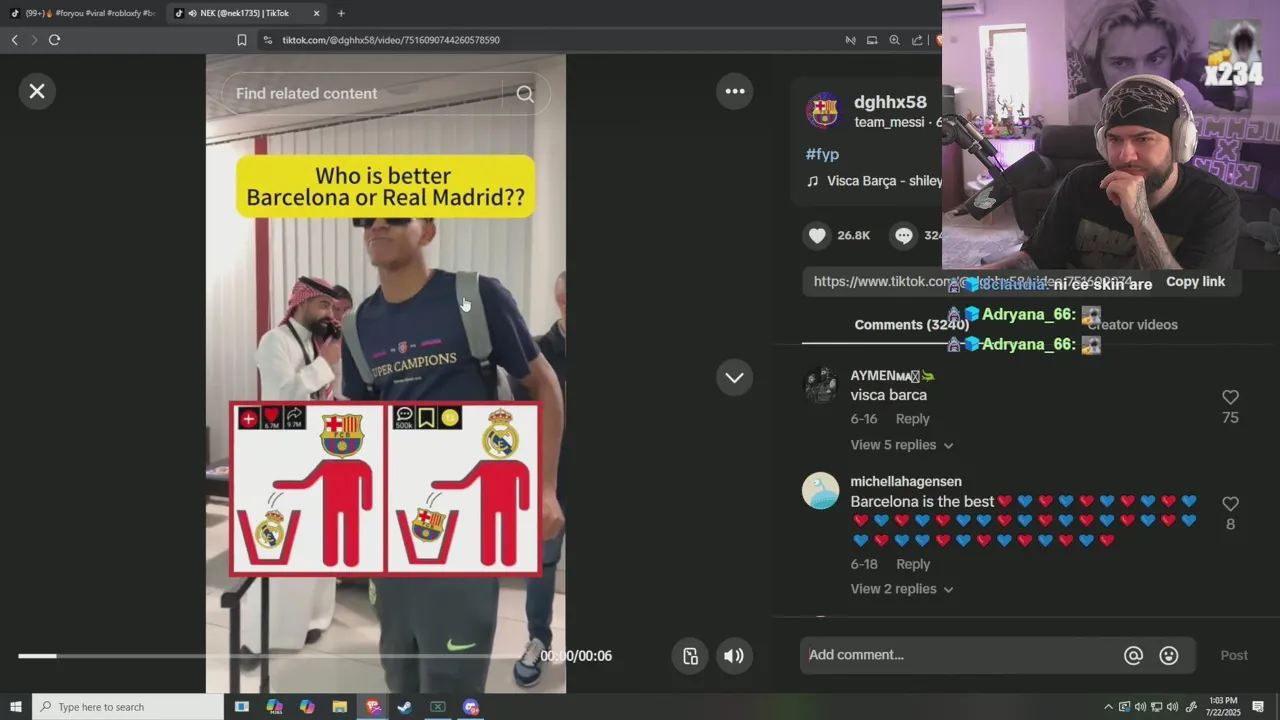Image resolution: width=1280 pixels, height=720 pixels.
Task: Open site info icon left of URL
Action: [x=267, y=40]
